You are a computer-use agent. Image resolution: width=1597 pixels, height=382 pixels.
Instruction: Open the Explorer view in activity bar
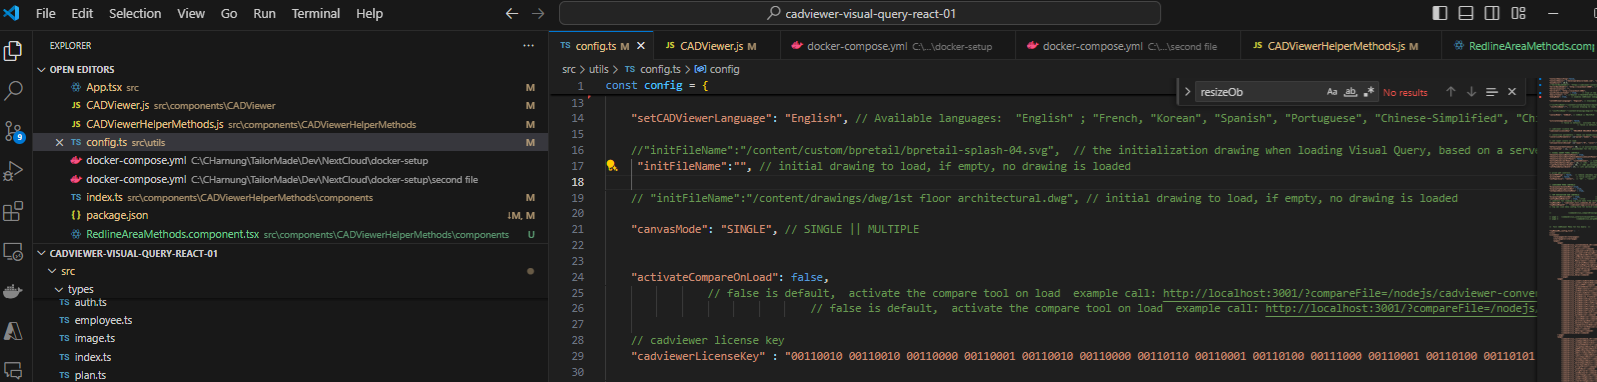[x=14, y=50]
